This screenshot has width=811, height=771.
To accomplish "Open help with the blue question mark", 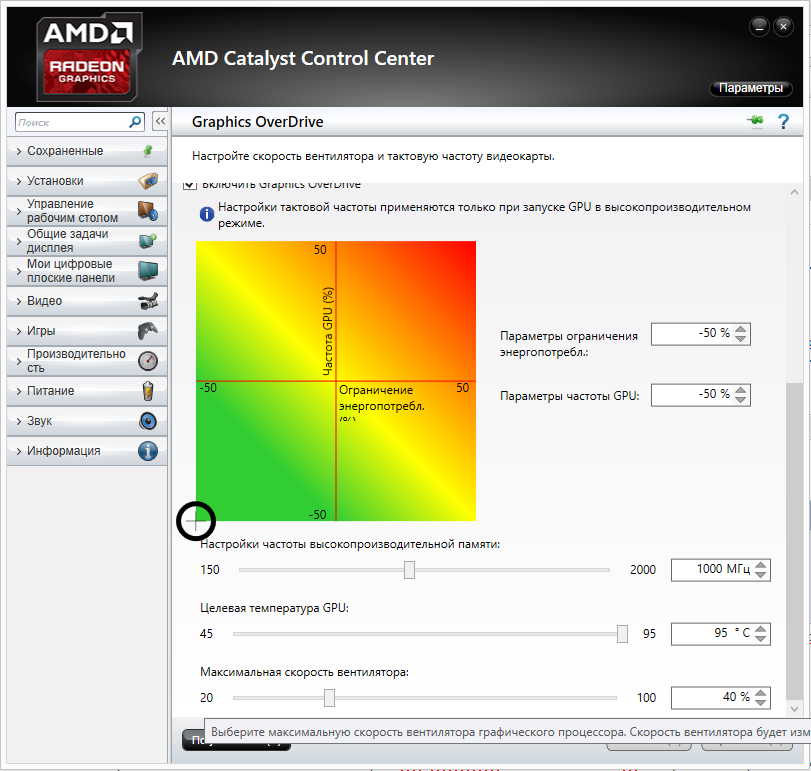I will (783, 122).
